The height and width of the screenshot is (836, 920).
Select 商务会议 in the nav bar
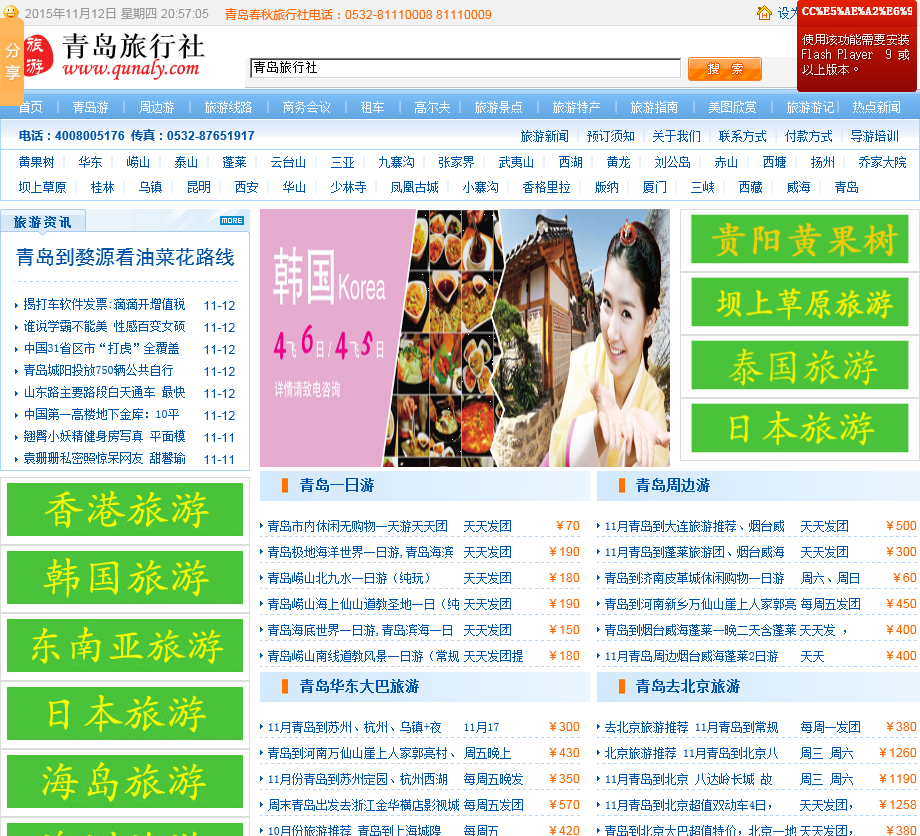click(306, 107)
